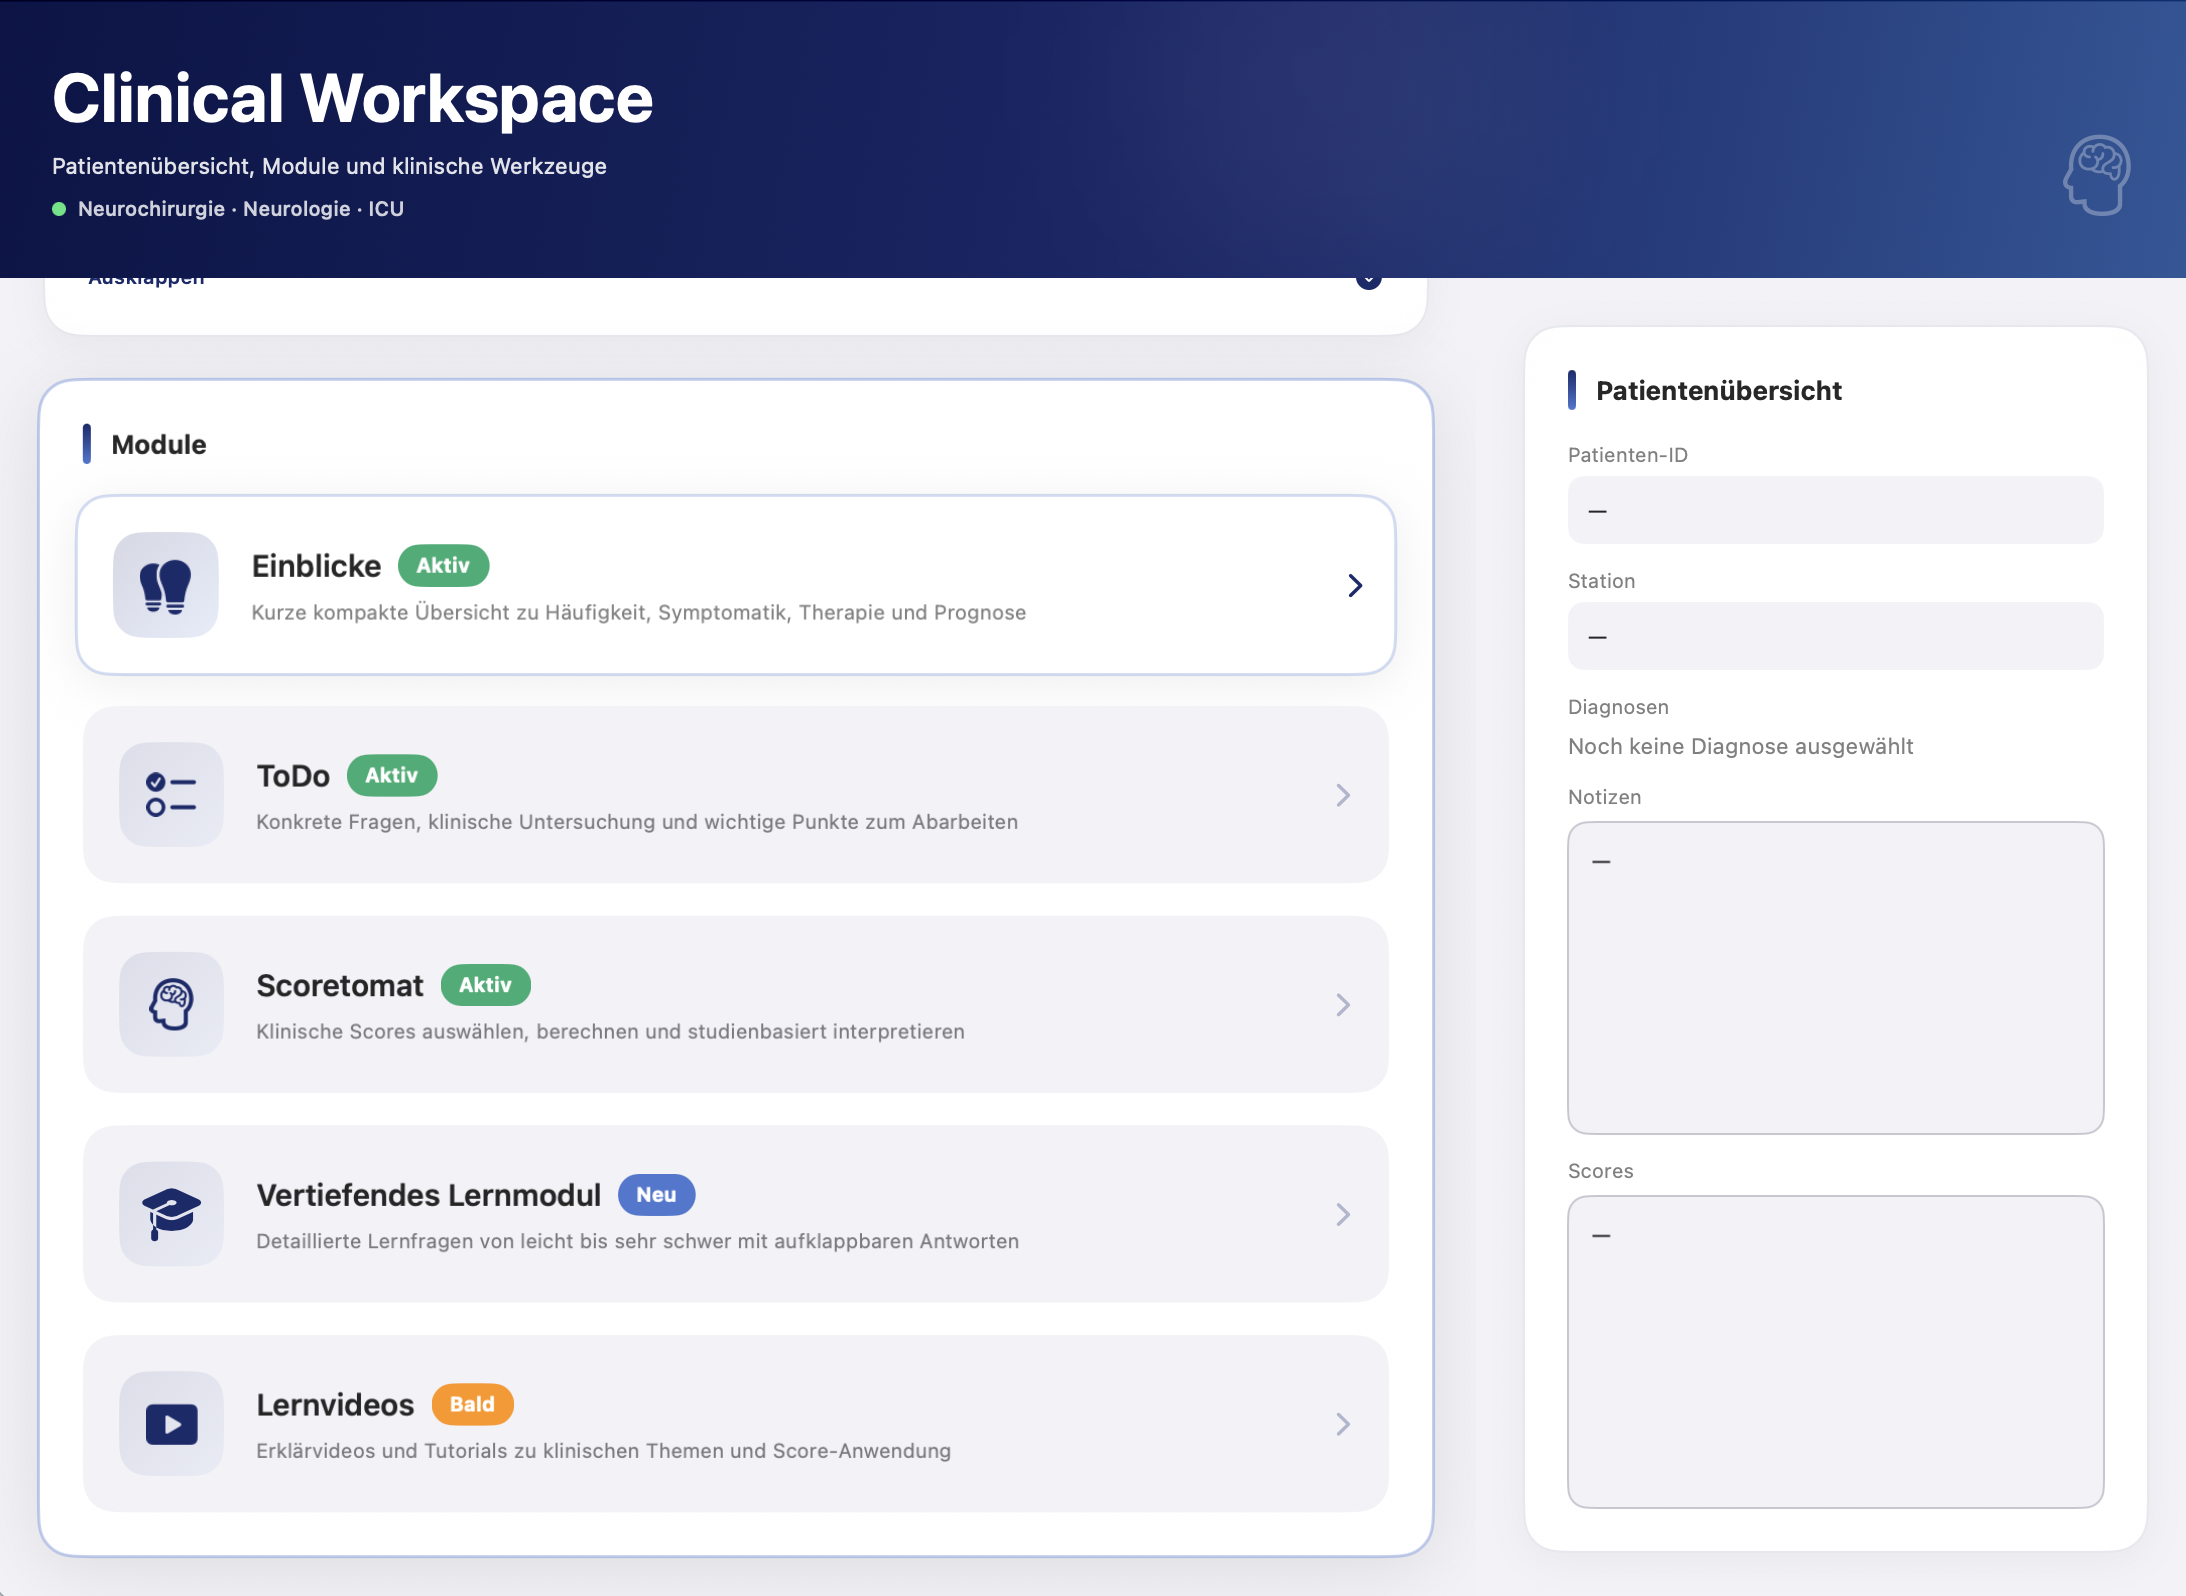Click into the Station field

(1835, 637)
